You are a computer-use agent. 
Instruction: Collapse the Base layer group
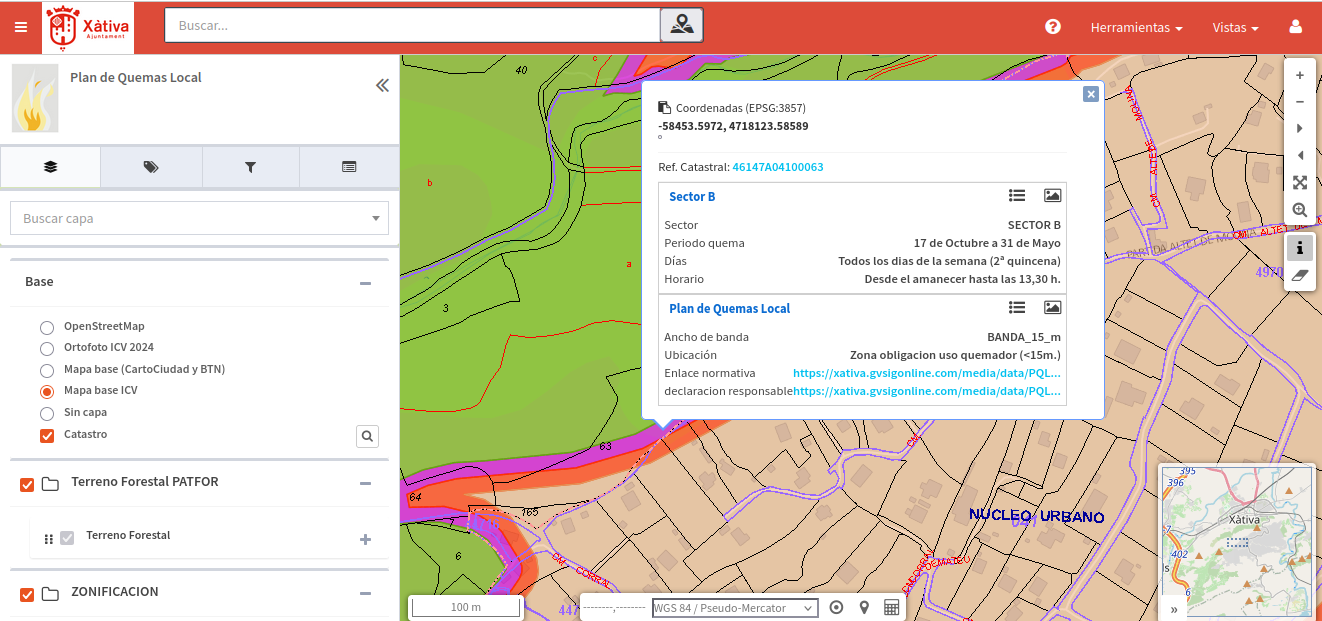365,283
